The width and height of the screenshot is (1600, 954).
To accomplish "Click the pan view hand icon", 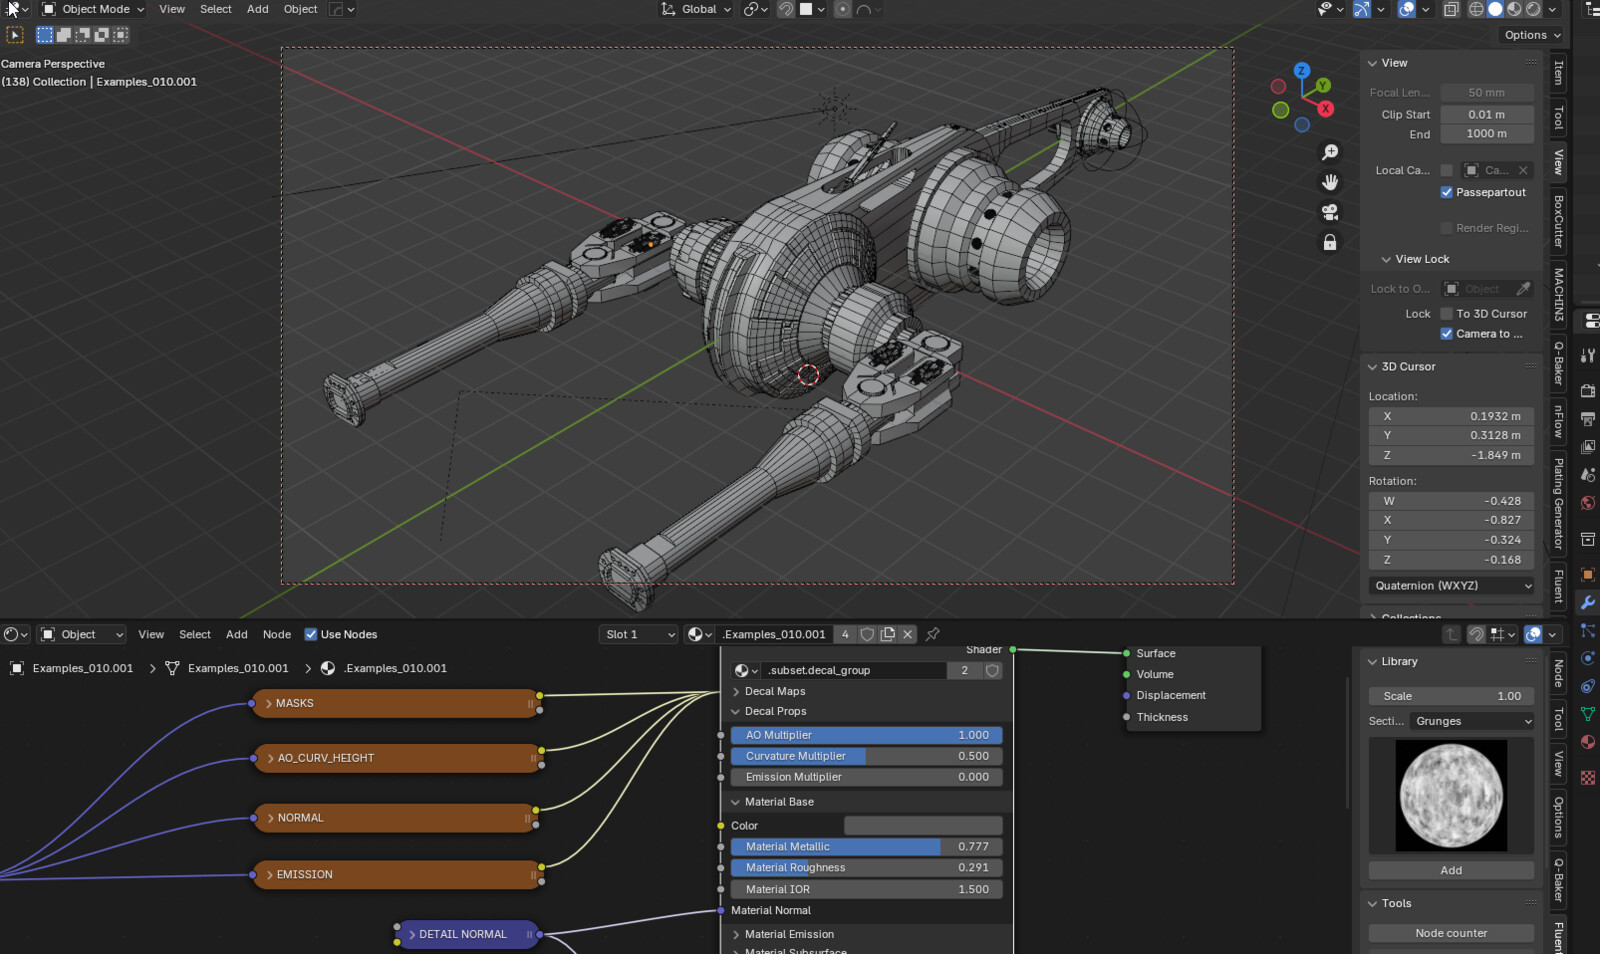I will (1330, 182).
